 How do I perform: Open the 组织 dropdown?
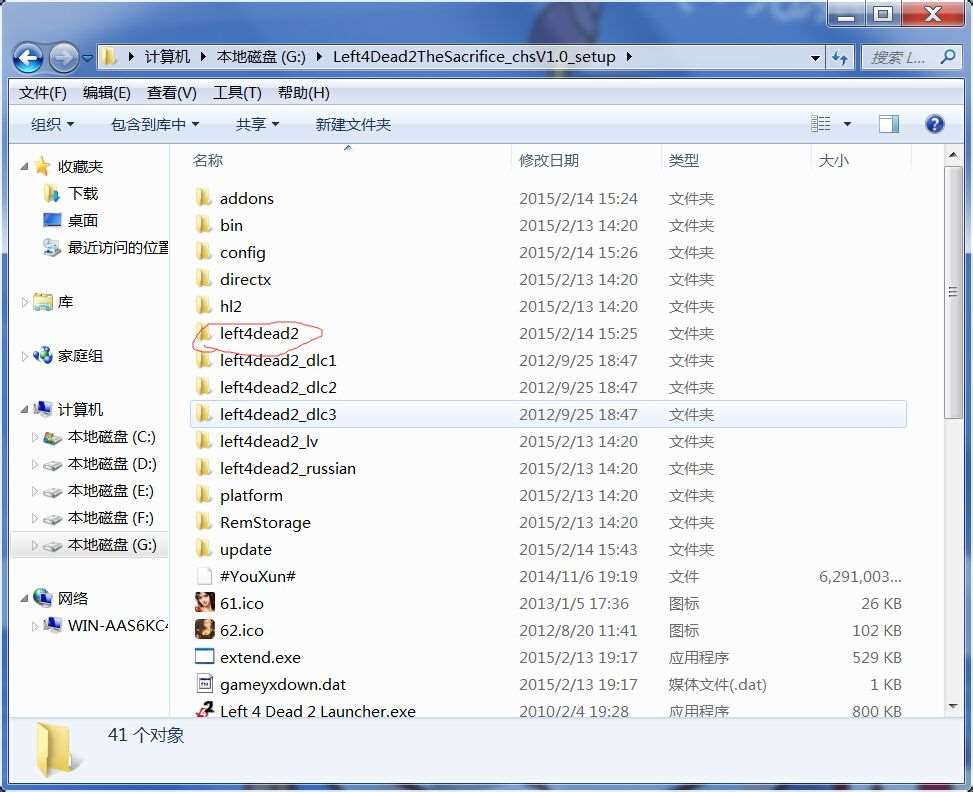[x=53, y=125]
